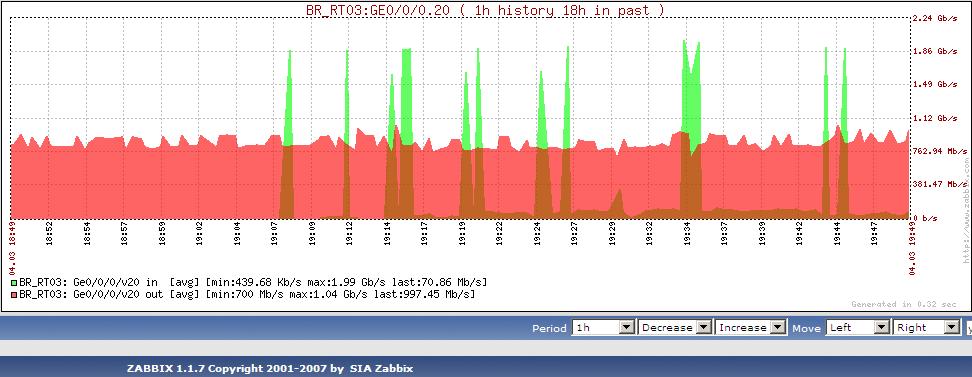Click red swatch for Ge0/0/0/v20 out

[x=14, y=293]
